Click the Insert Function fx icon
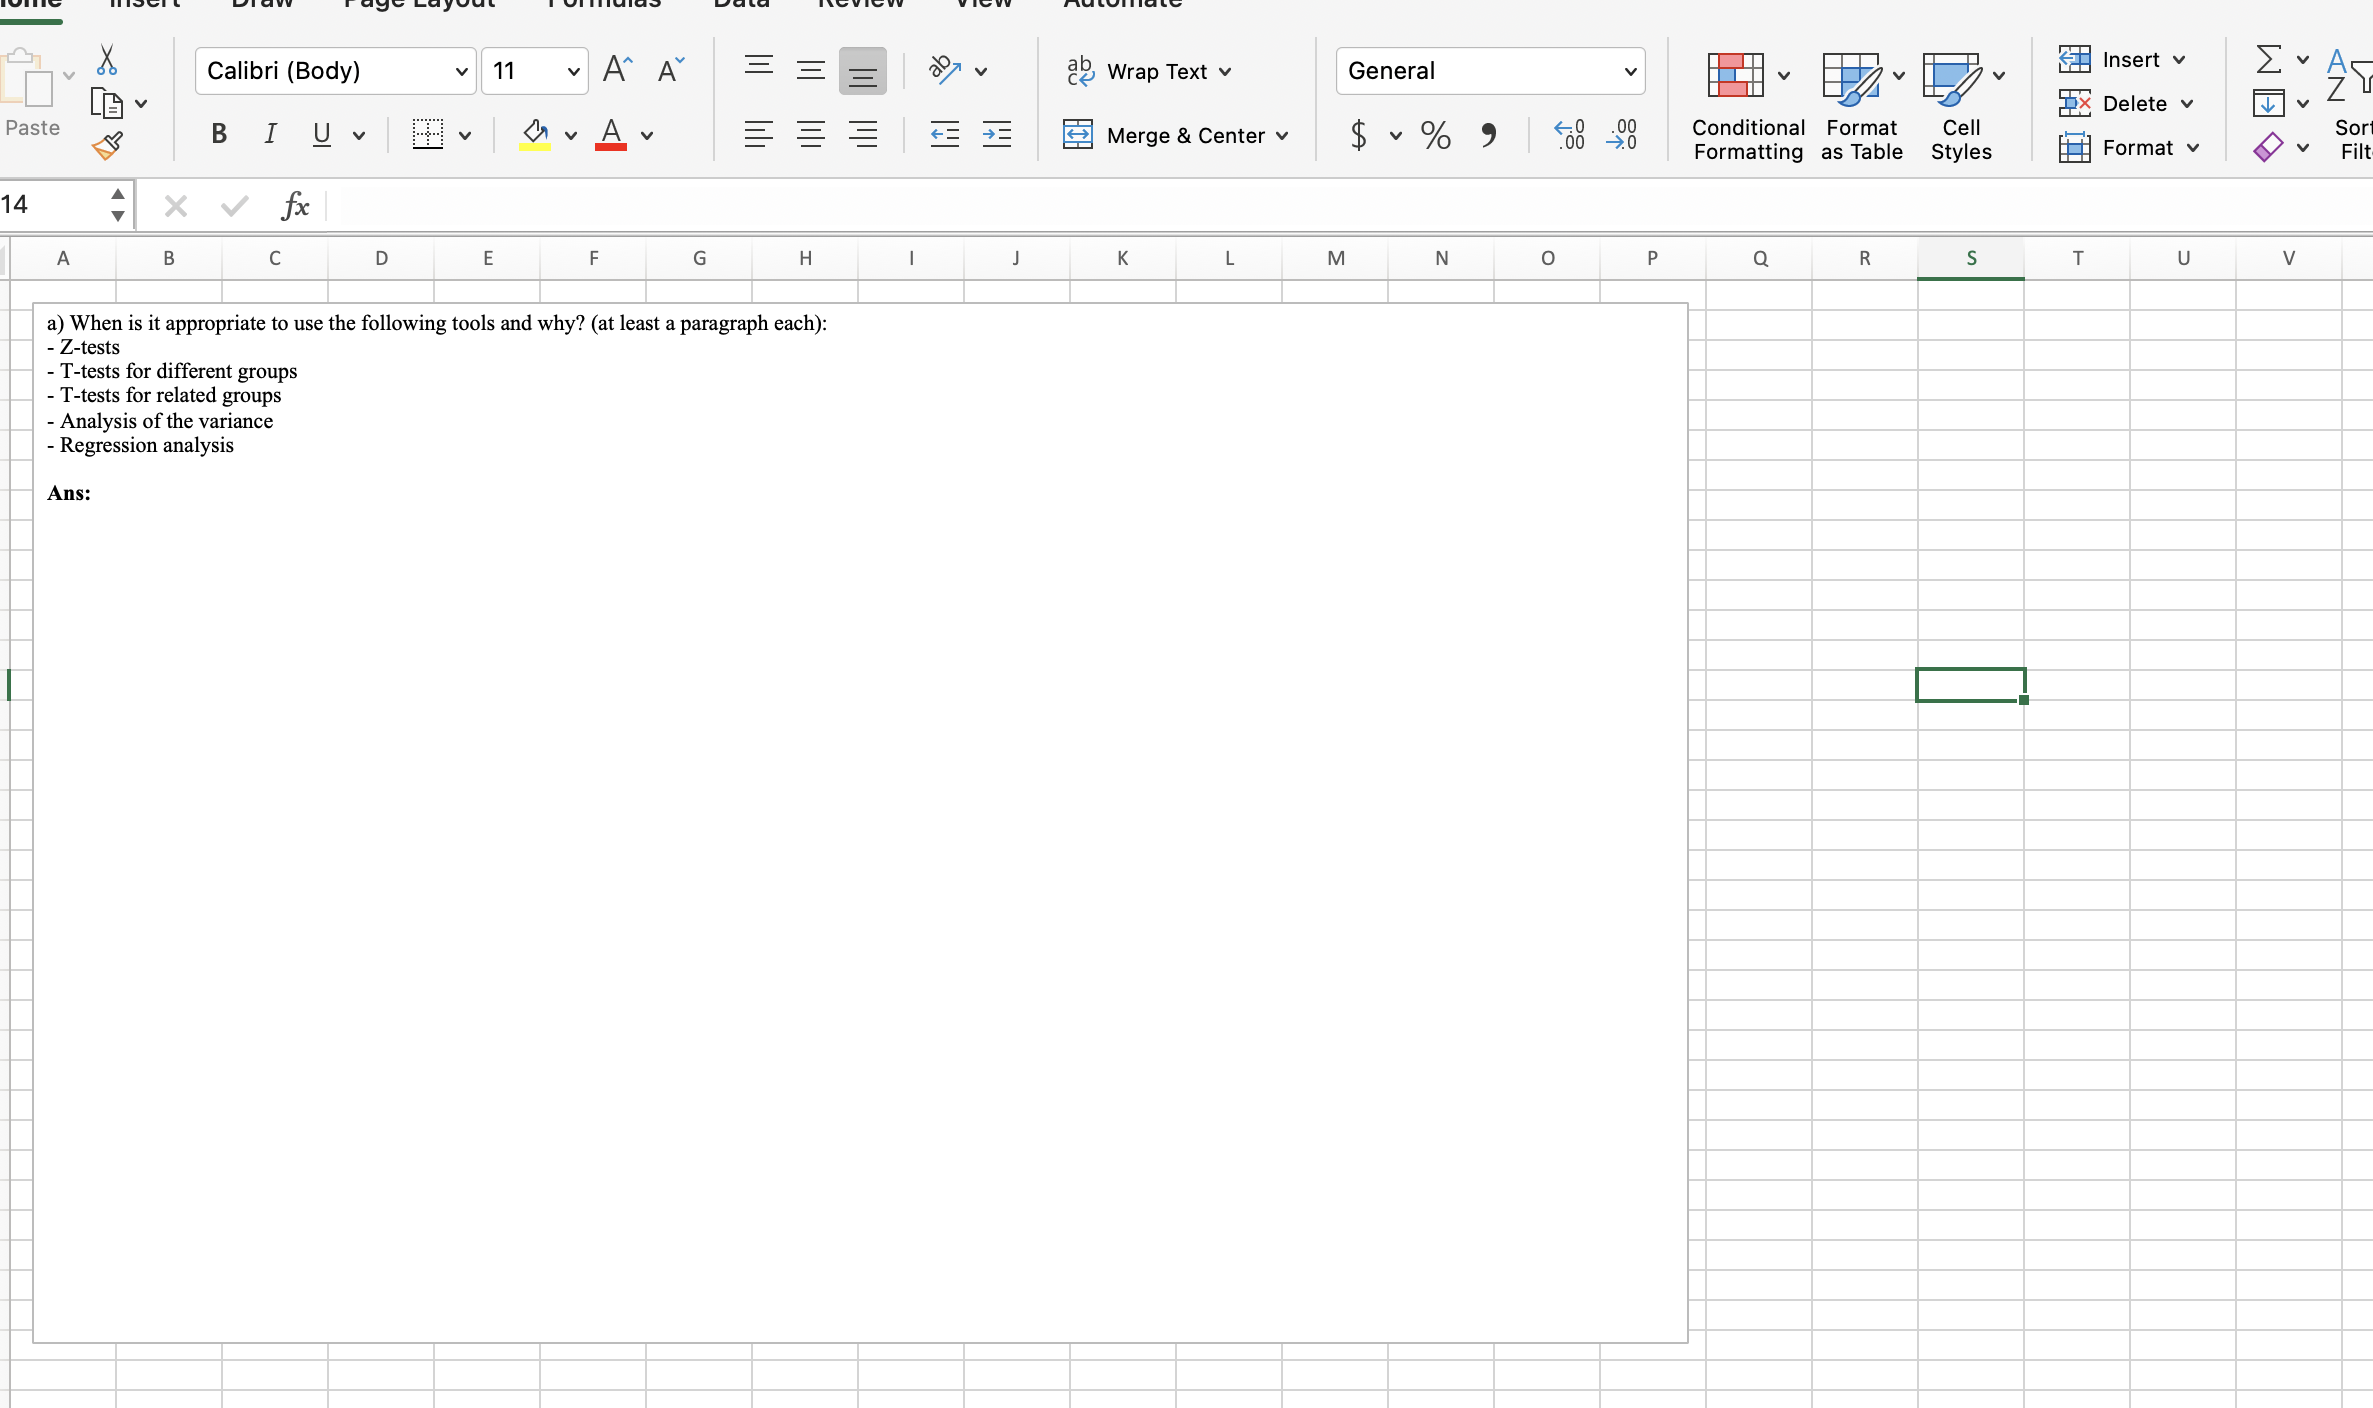The height and width of the screenshot is (1408, 2373). point(295,206)
